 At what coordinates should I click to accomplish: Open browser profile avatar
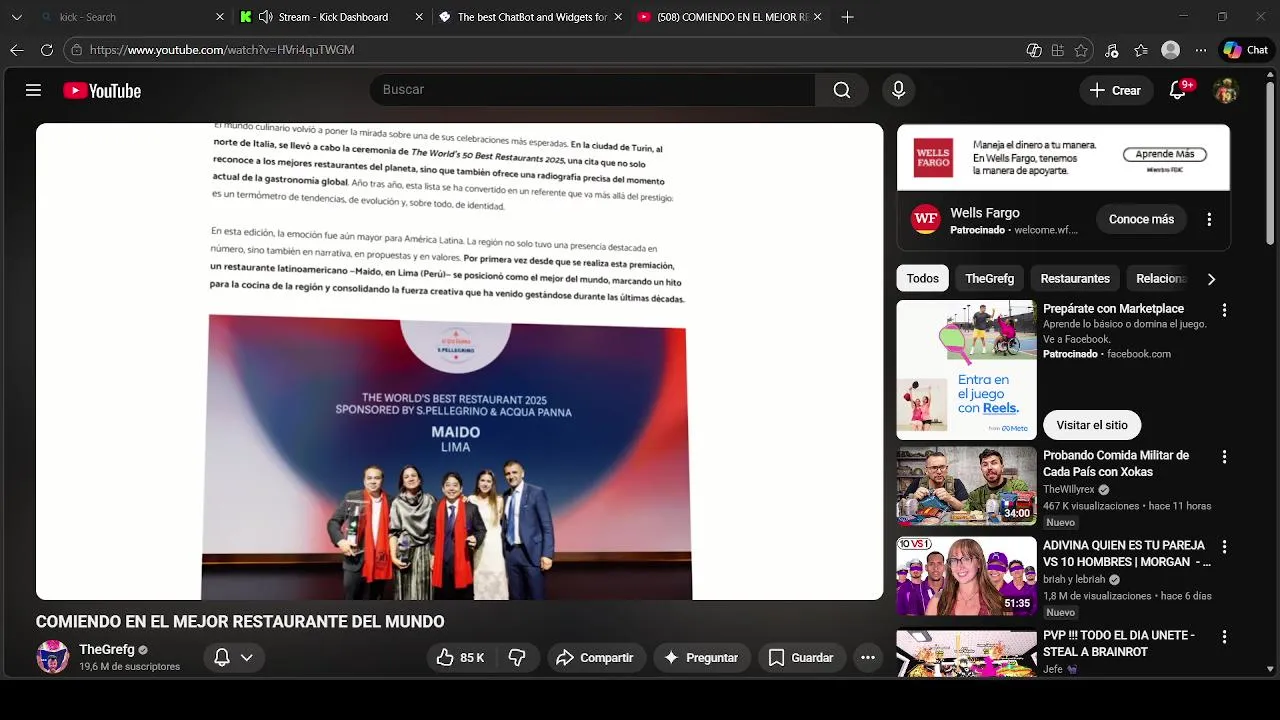pyautogui.click(x=1170, y=50)
